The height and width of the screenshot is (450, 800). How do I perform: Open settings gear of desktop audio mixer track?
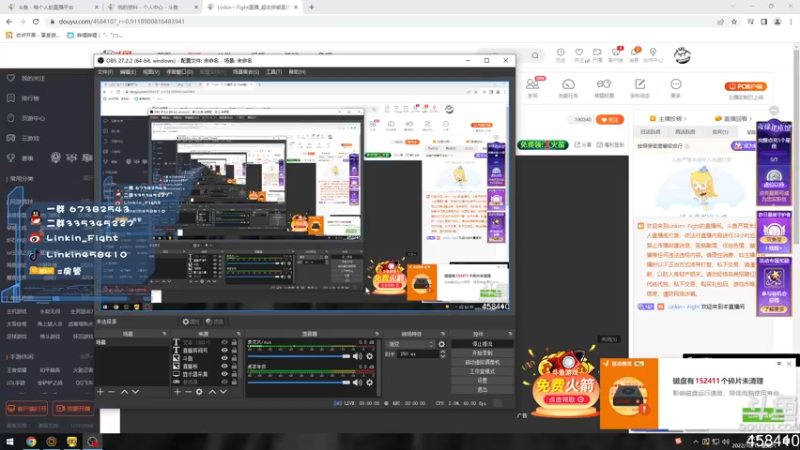[369, 382]
